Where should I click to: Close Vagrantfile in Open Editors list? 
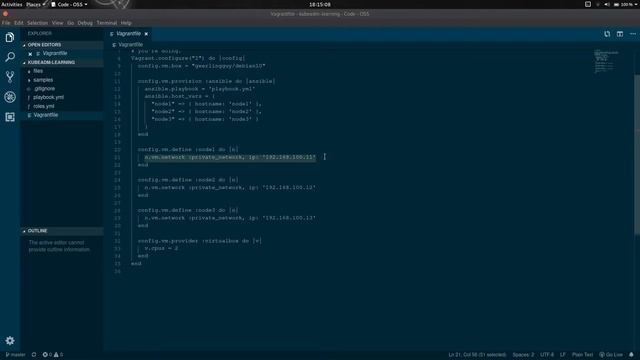pyautogui.click(x=30, y=53)
